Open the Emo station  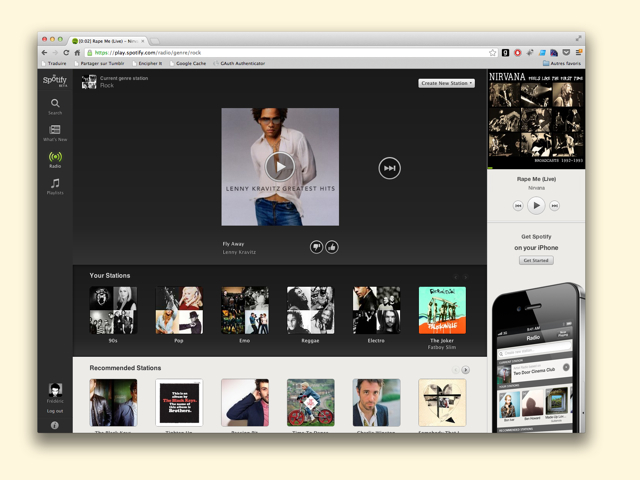pyautogui.click(x=244, y=310)
